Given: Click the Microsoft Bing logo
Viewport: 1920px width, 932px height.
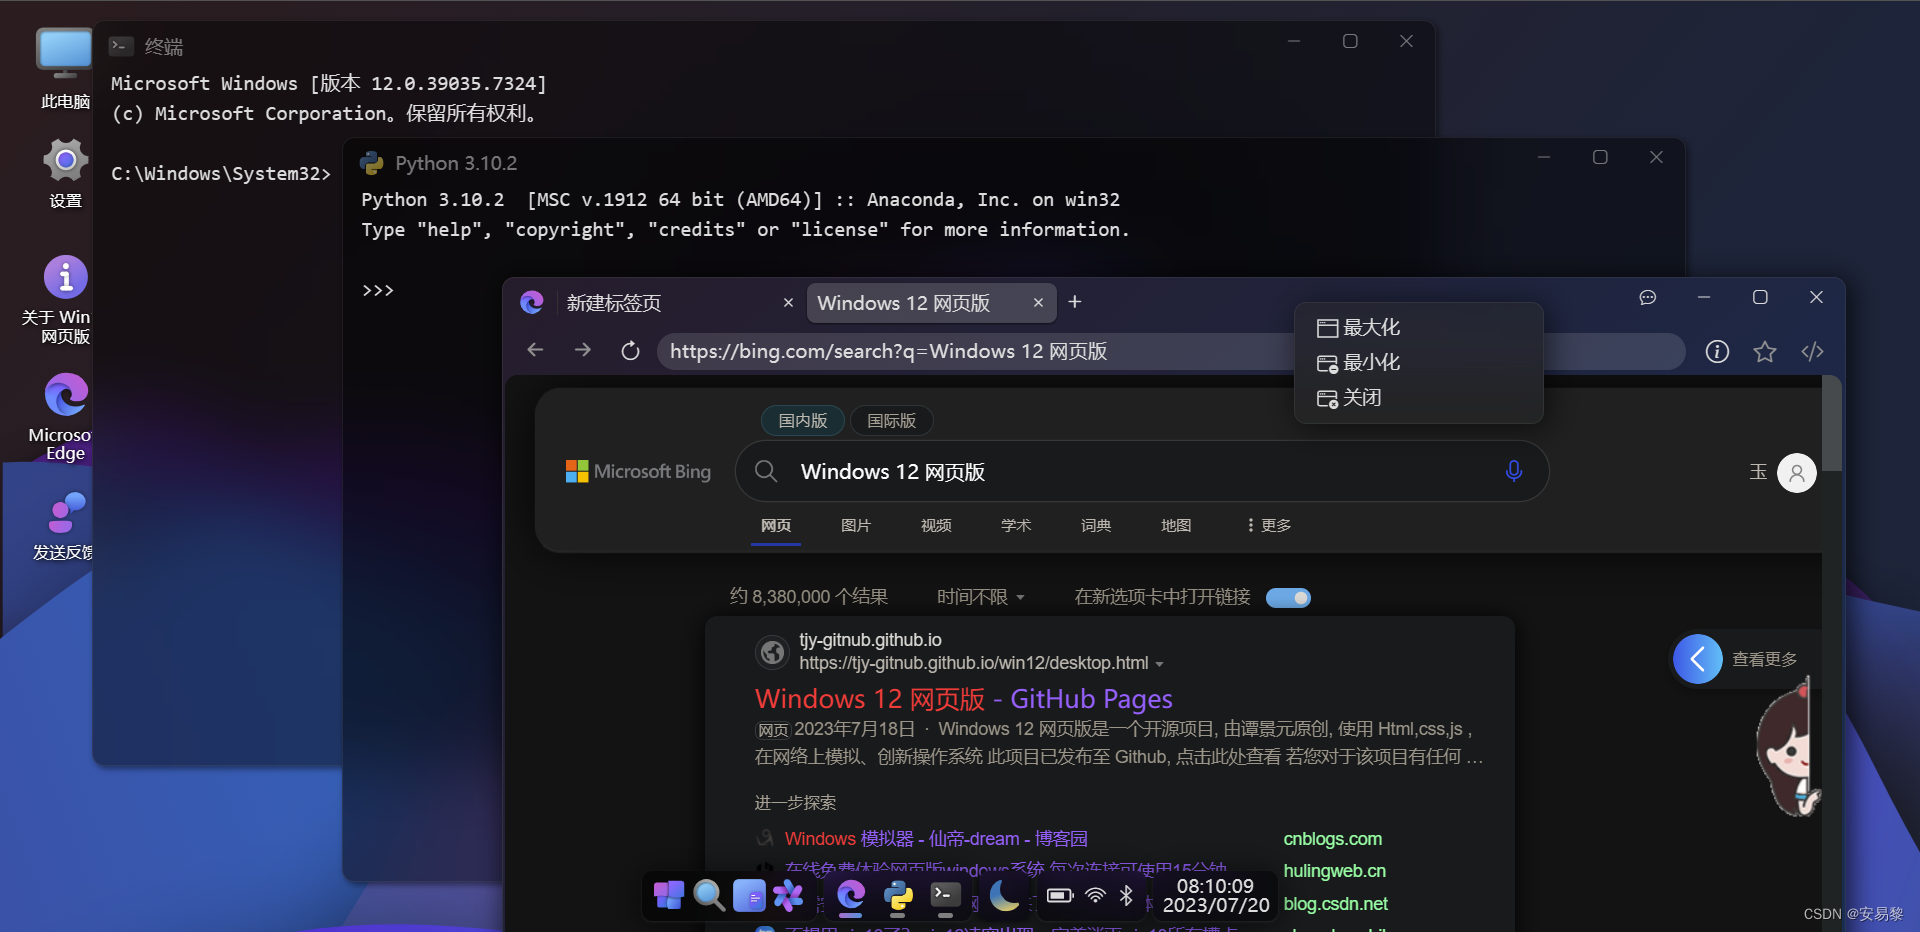Looking at the screenshot, I should (x=638, y=471).
